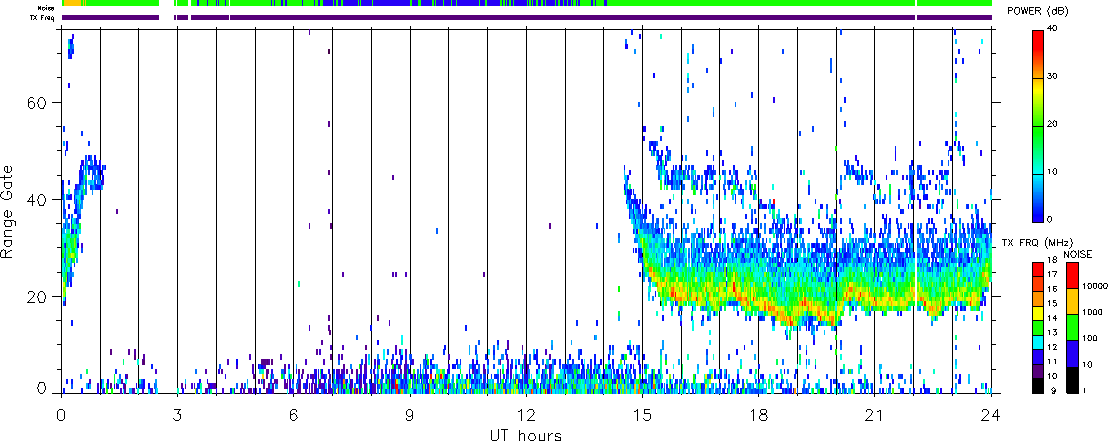Click the '100' label on NOISE scale
Viewport: 1108px width, 441px height.
[x=1090, y=339]
